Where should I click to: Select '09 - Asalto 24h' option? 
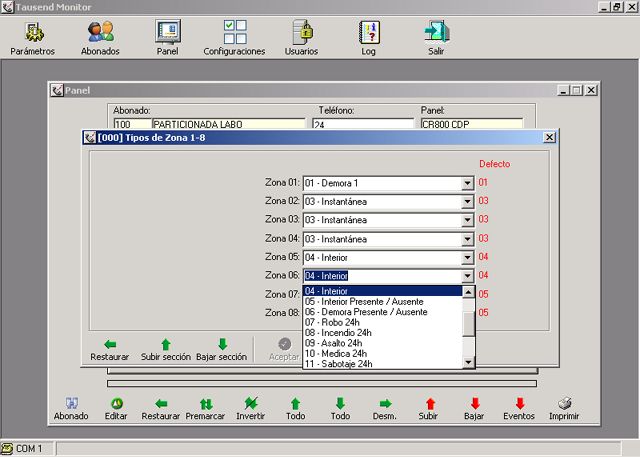pyautogui.click(x=383, y=343)
